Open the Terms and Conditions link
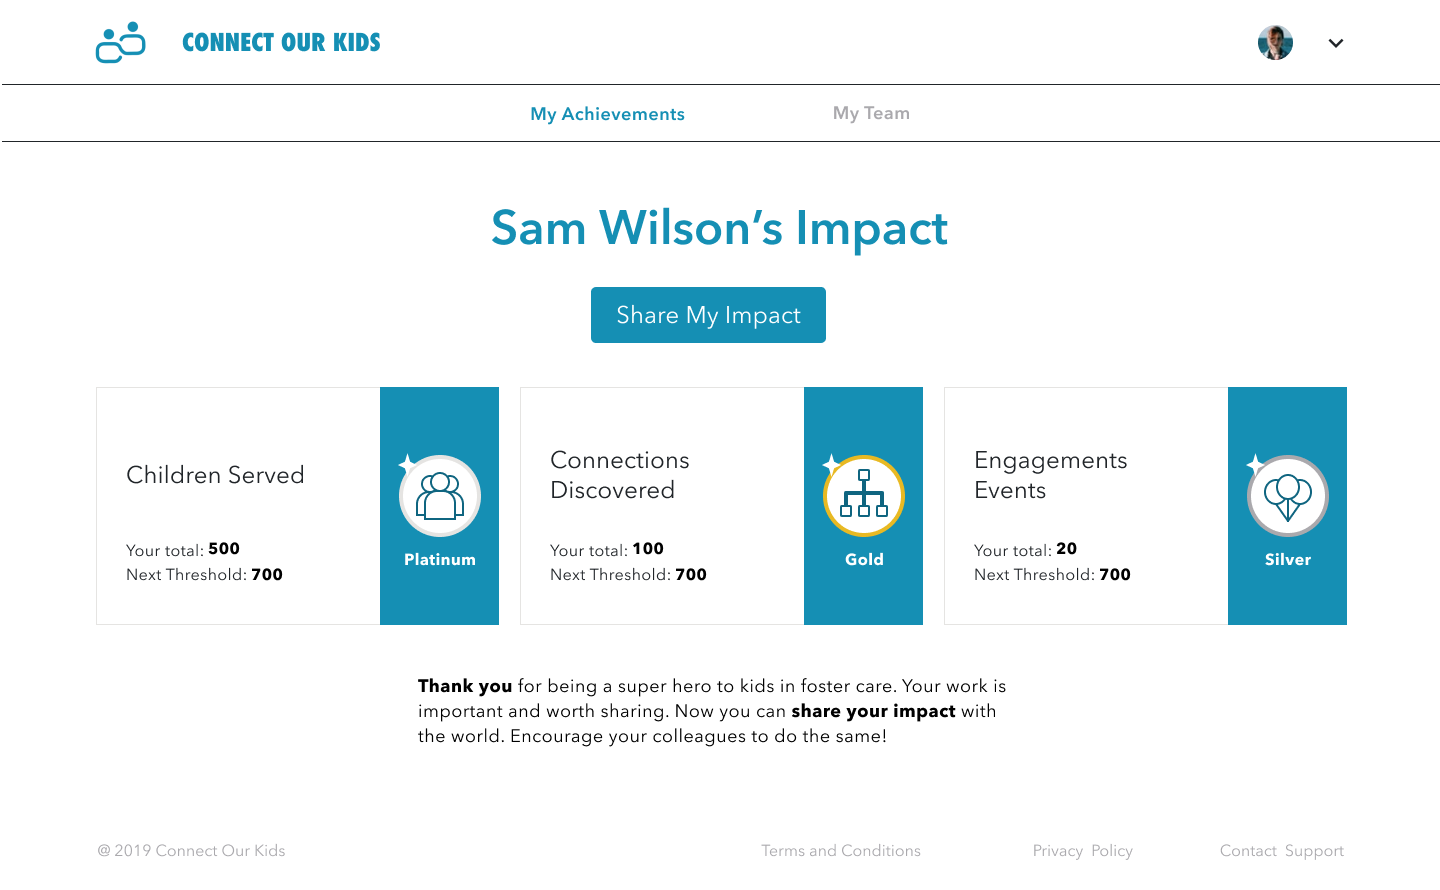The width and height of the screenshot is (1440, 890). click(x=841, y=850)
